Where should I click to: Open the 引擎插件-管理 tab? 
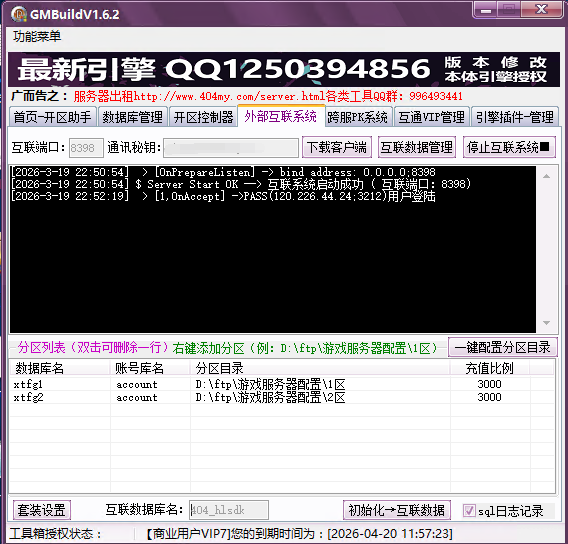click(514, 117)
